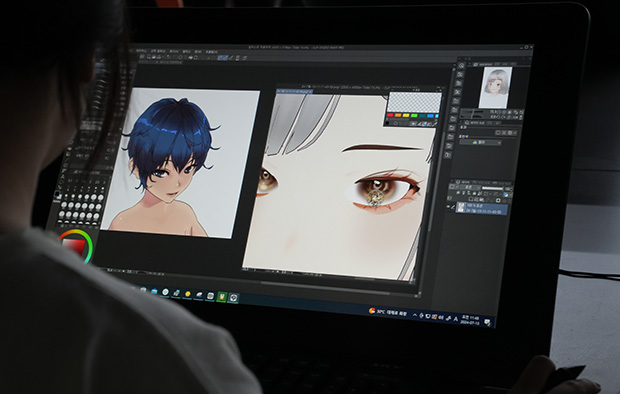Open the Clip Studio Paint taskbar icon
The width and height of the screenshot is (620, 394).
tap(233, 298)
